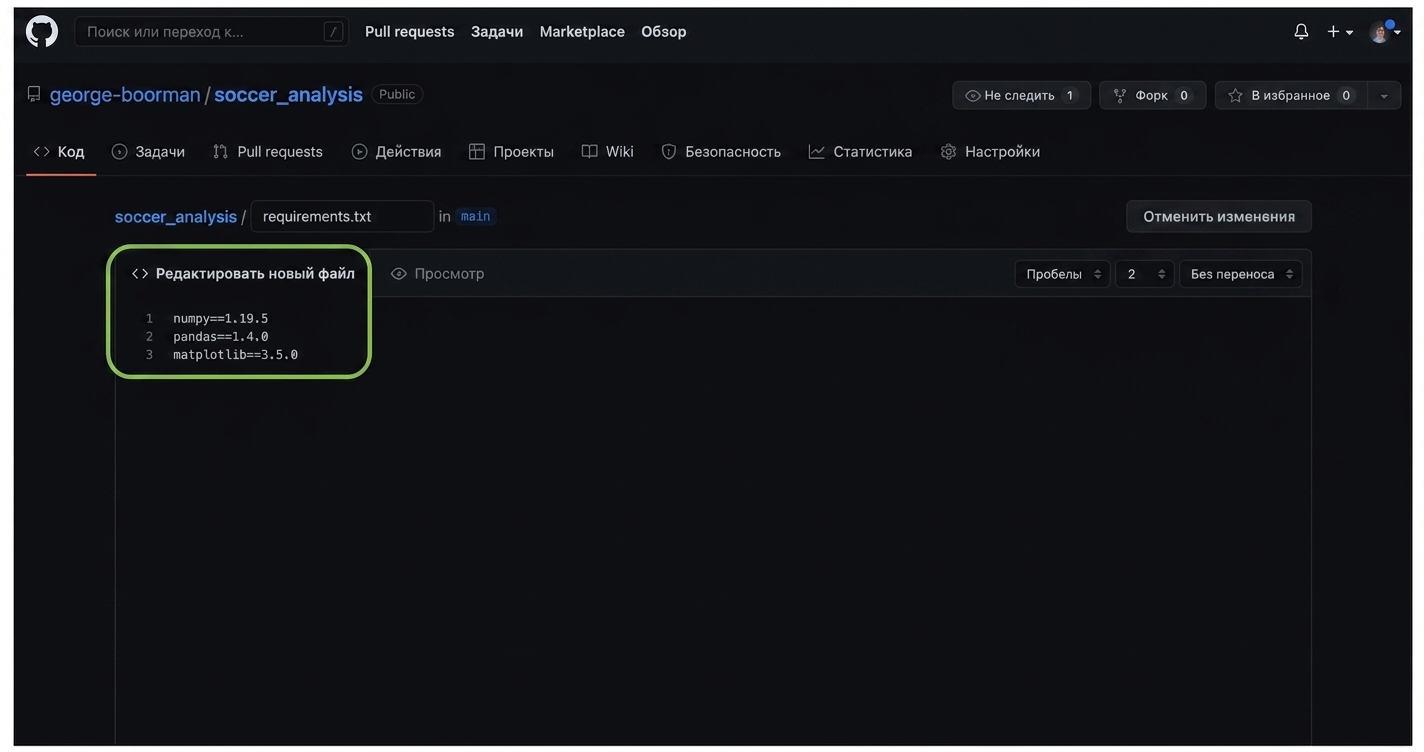This screenshot has width=1424, height=752.
Task: Open the soccer_analysis repository title link
Action: point(288,95)
